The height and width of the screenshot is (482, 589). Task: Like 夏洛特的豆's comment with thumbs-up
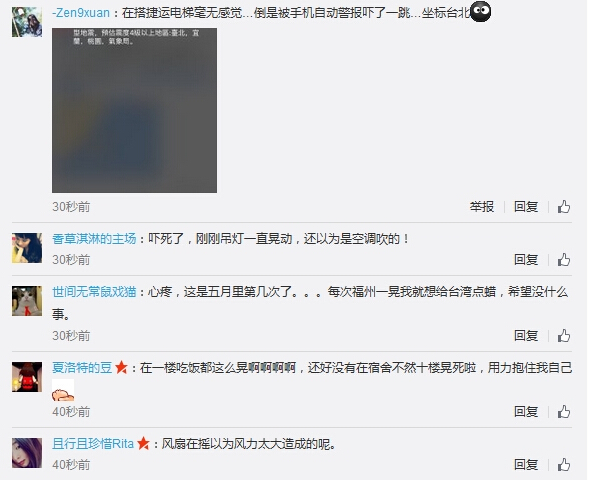(x=564, y=412)
